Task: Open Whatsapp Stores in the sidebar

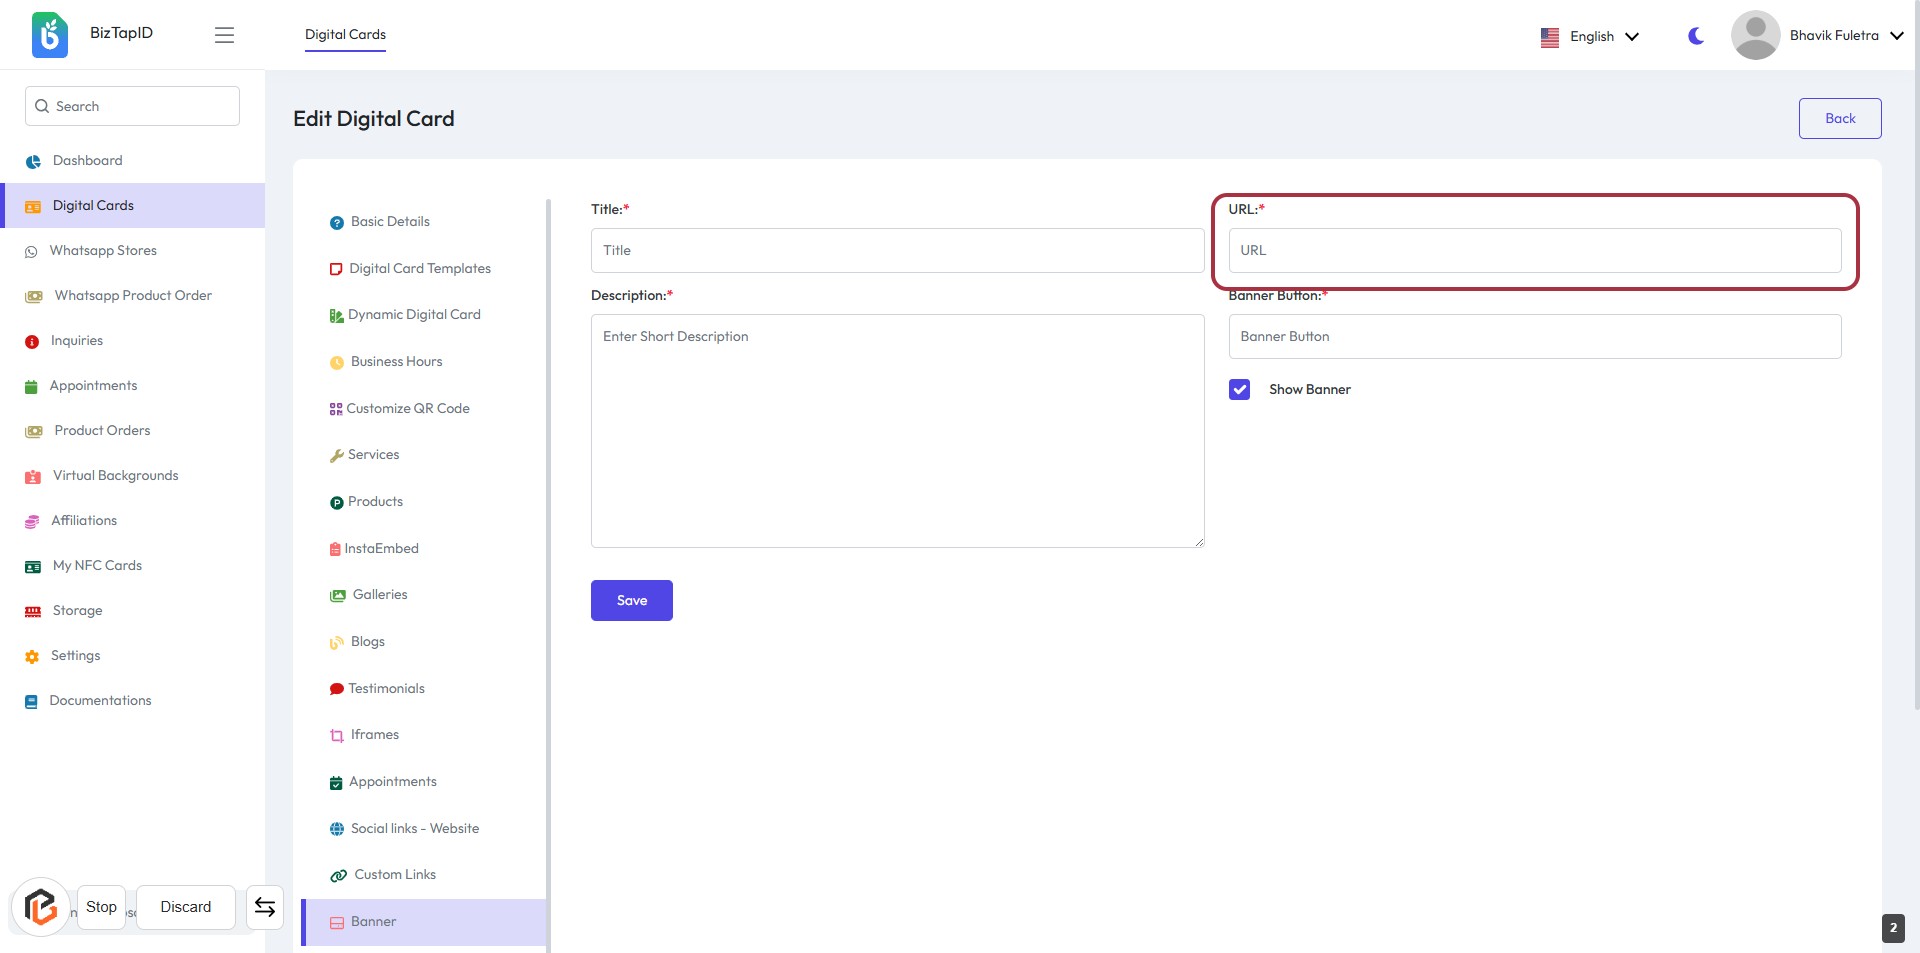Action: point(103,251)
